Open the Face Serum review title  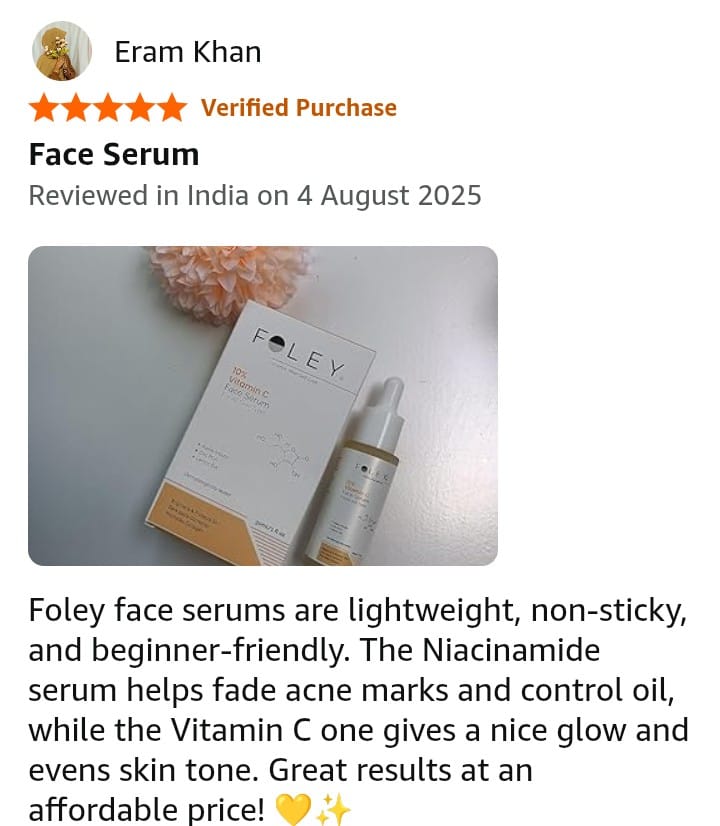click(114, 154)
